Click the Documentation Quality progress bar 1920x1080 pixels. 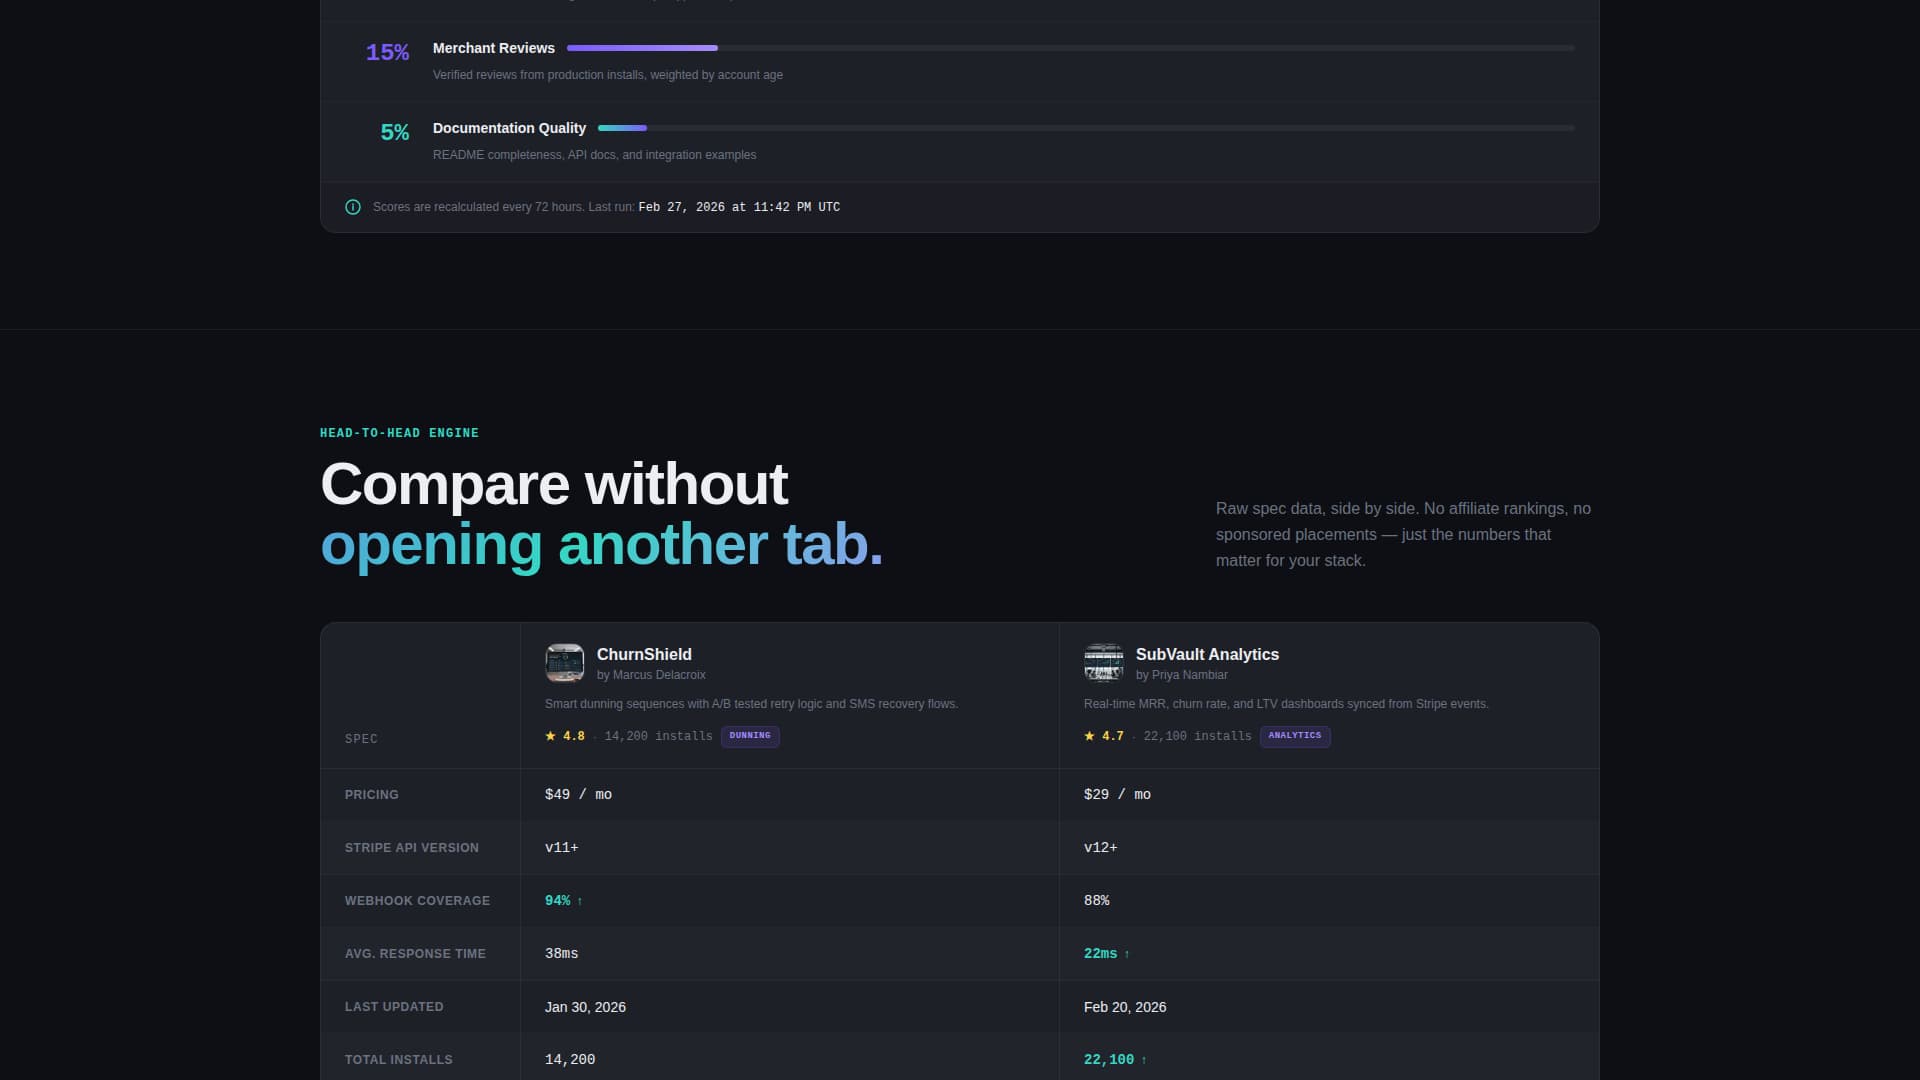click(x=622, y=128)
